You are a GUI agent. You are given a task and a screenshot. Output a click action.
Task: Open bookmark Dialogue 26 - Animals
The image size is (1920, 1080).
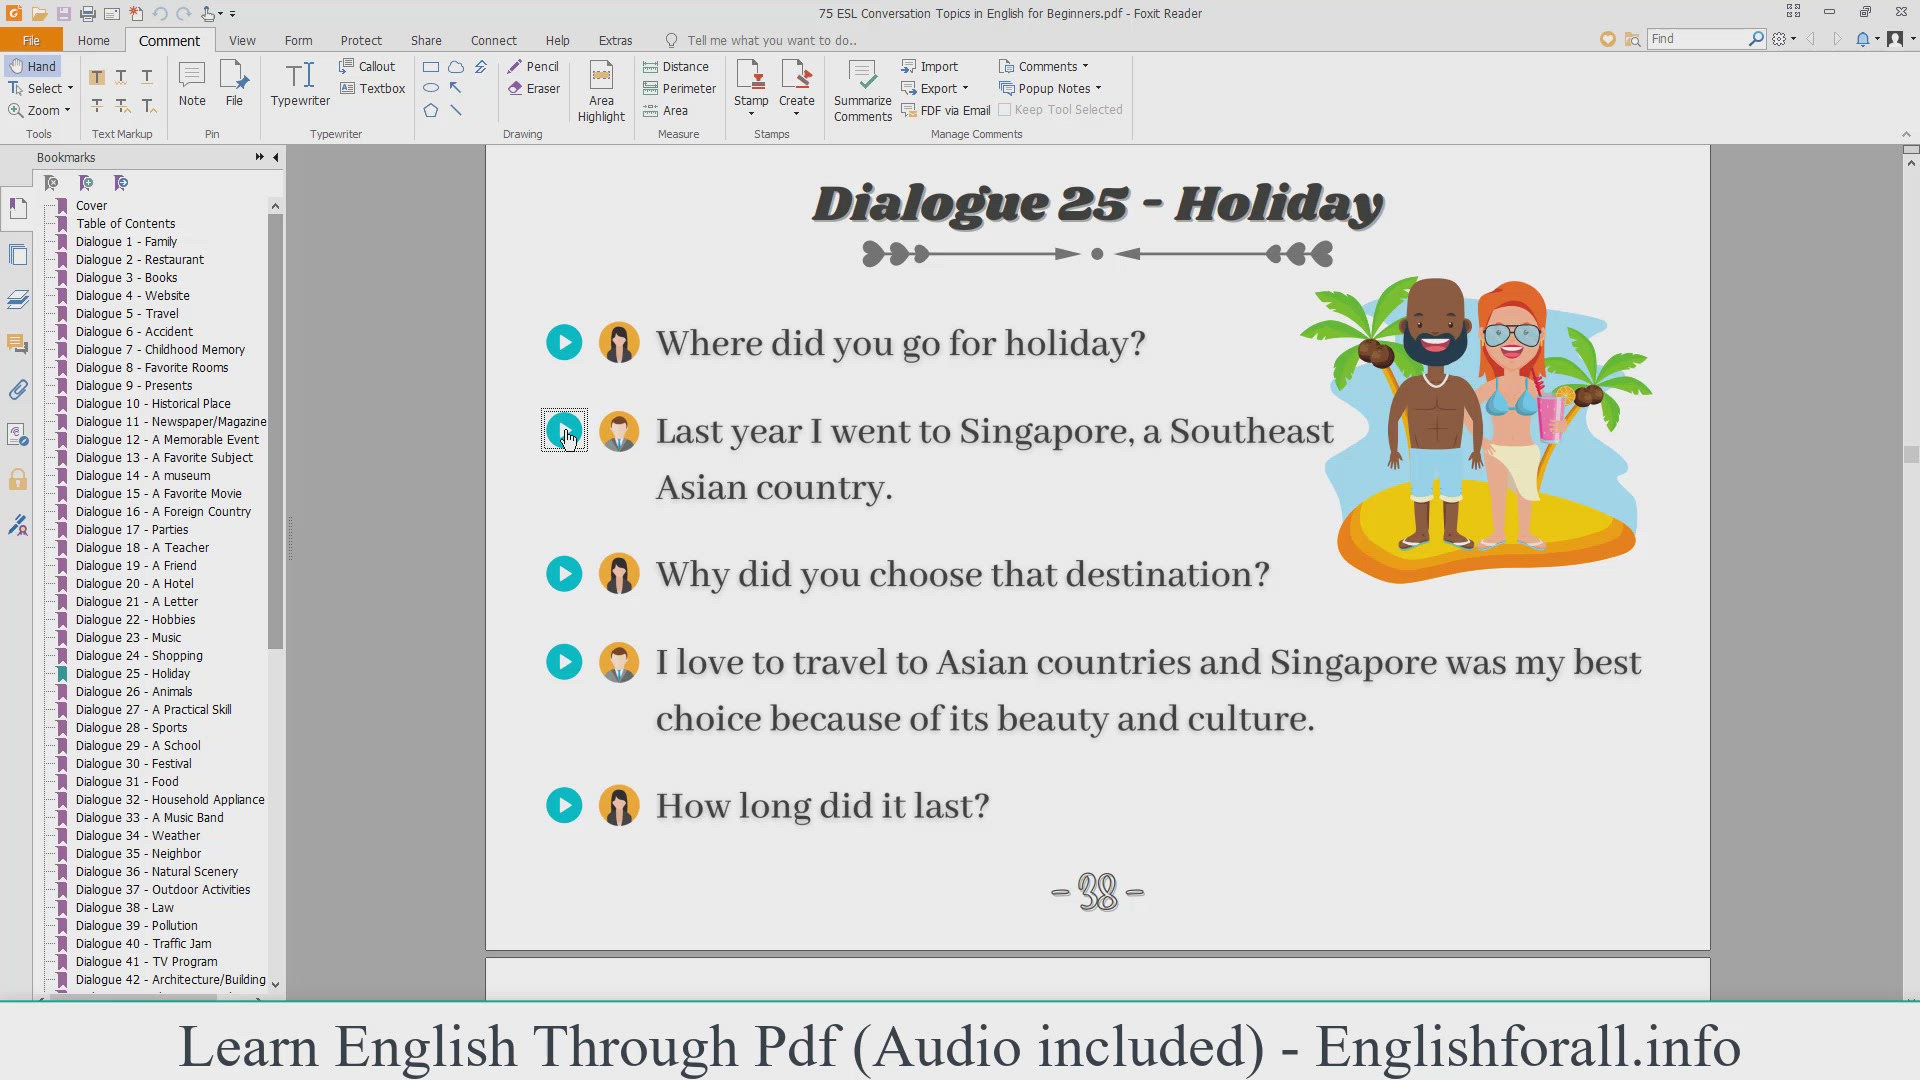[133, 692]
